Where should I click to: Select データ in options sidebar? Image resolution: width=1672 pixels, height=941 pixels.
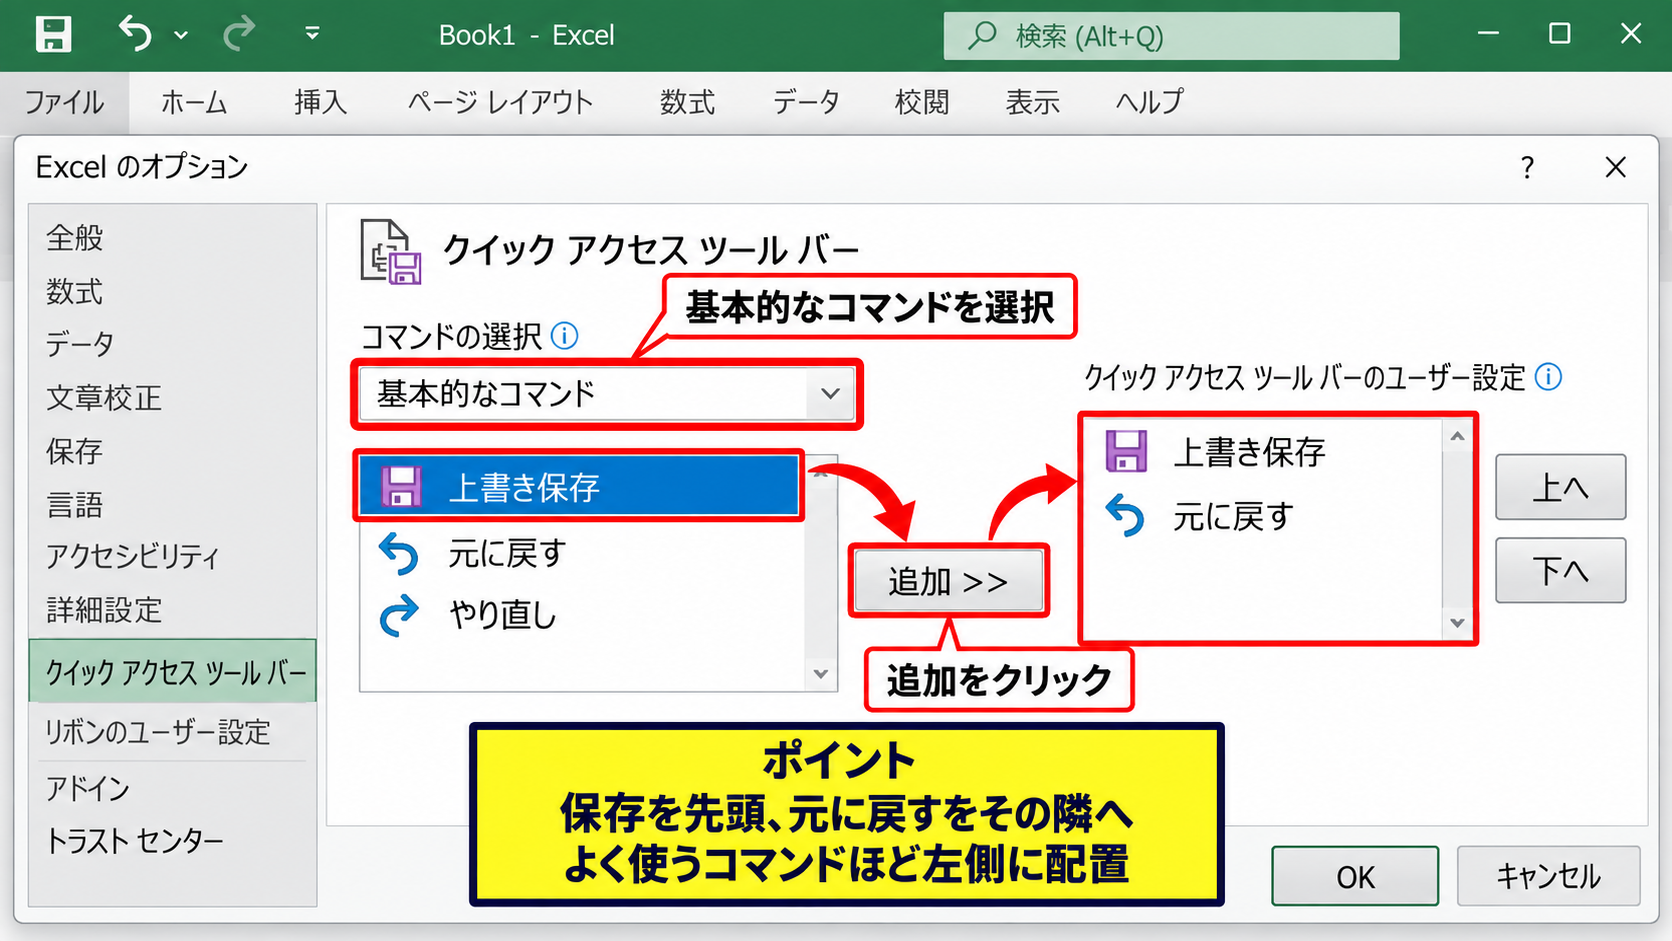(x=172, y=345)
